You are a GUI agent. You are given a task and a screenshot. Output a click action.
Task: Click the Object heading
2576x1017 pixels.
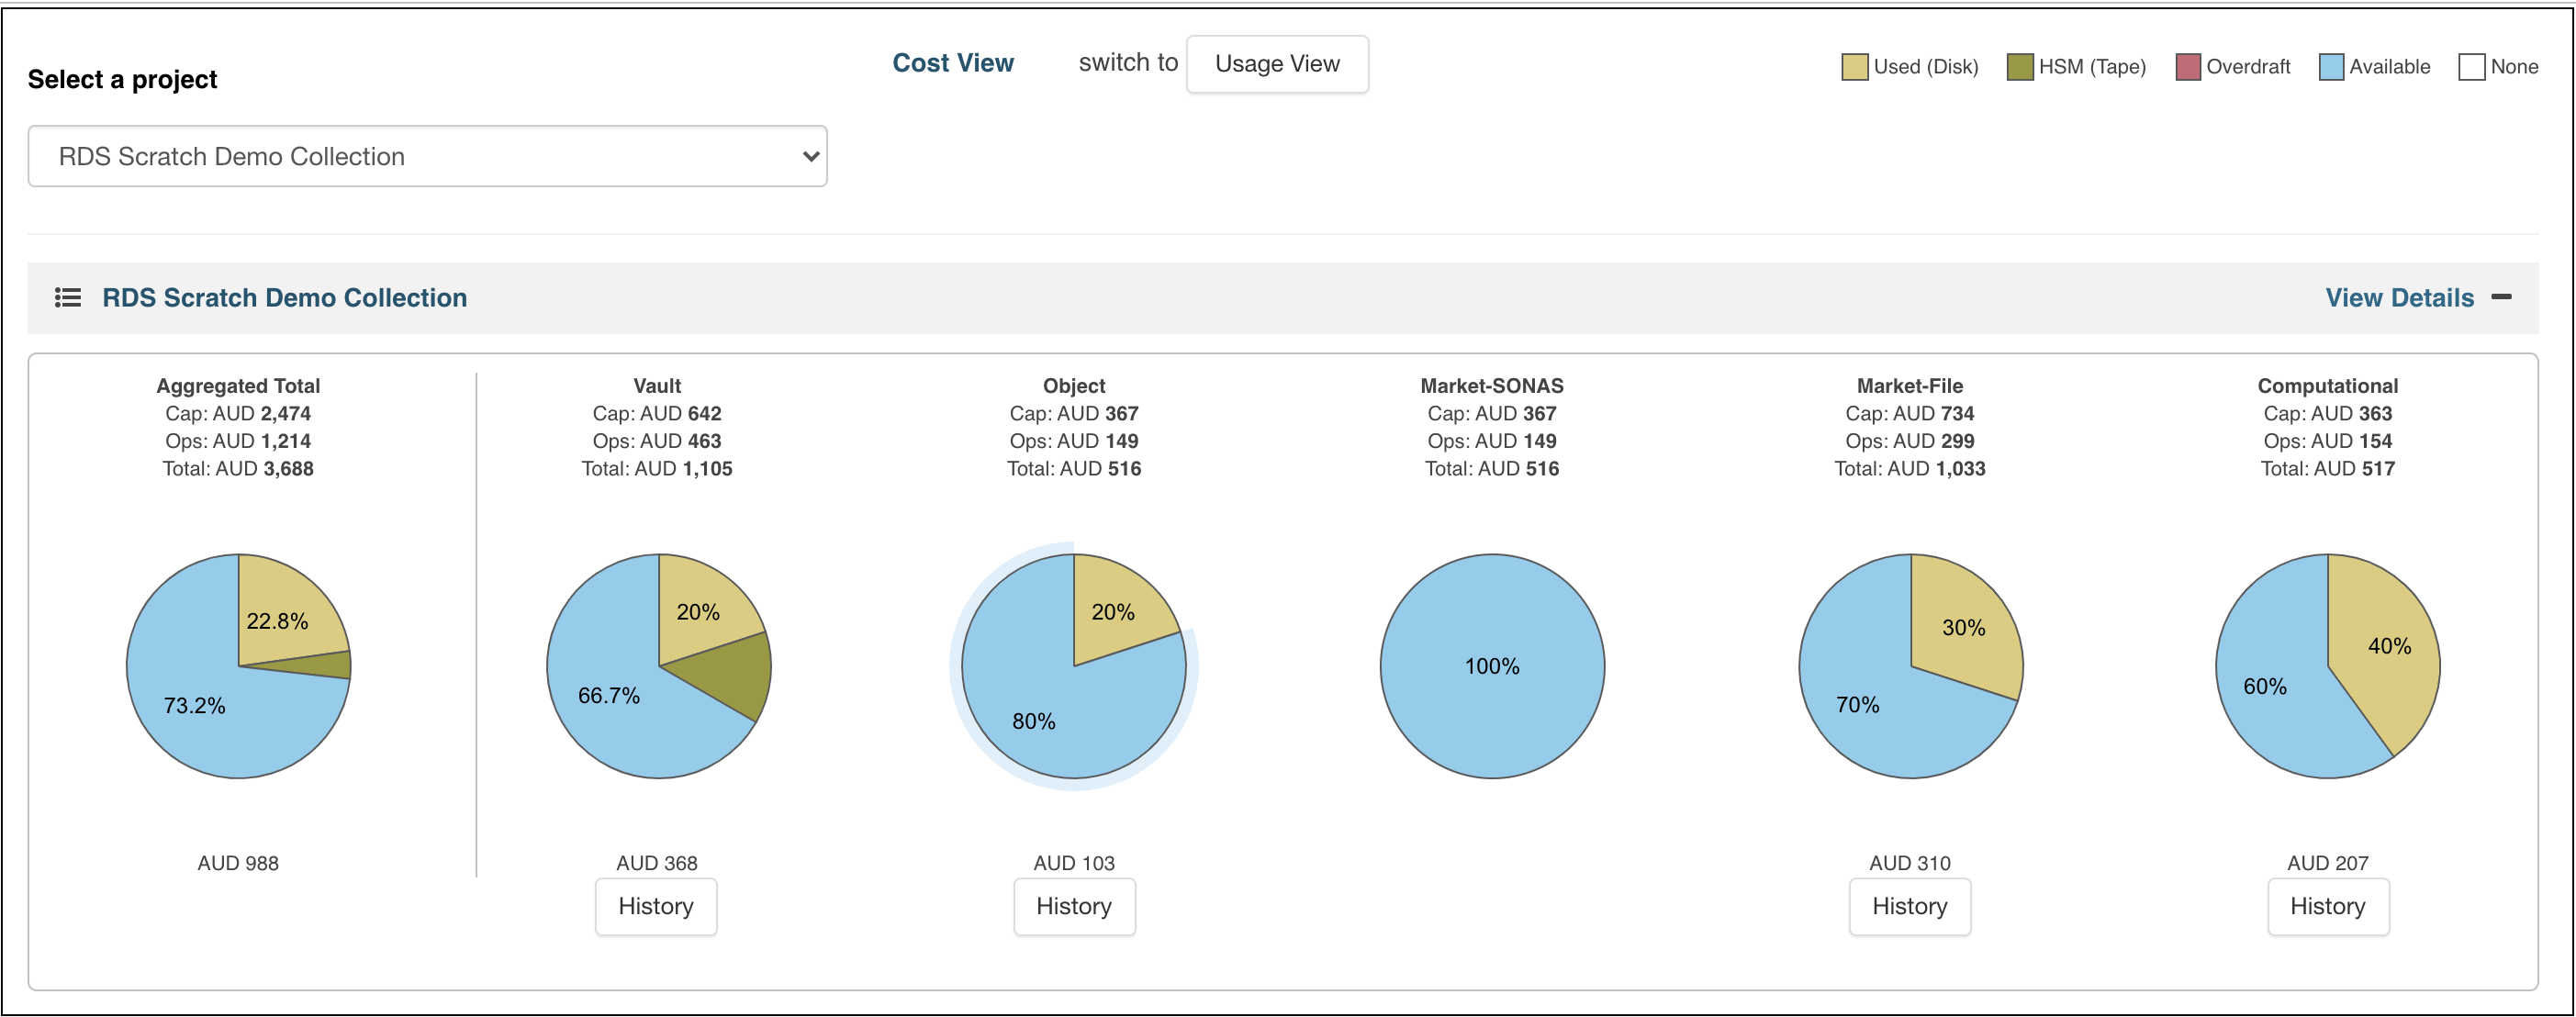pos(1074,386)
